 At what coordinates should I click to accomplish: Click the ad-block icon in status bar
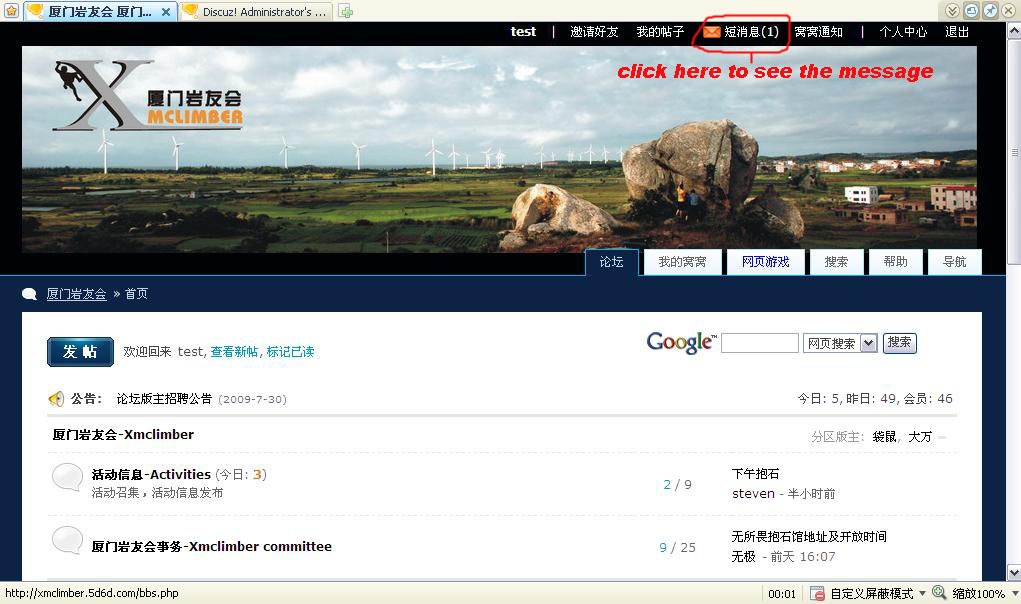click(x=817, y=594)
